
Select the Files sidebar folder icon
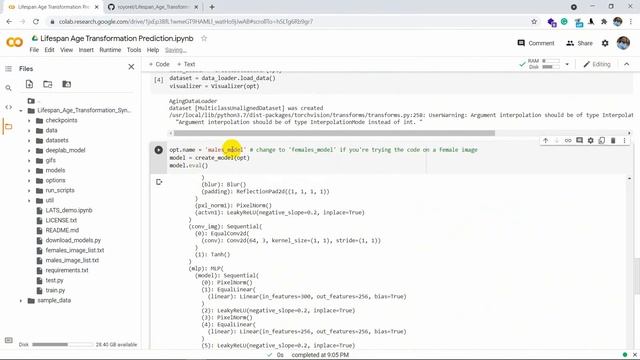pos(8,127)
